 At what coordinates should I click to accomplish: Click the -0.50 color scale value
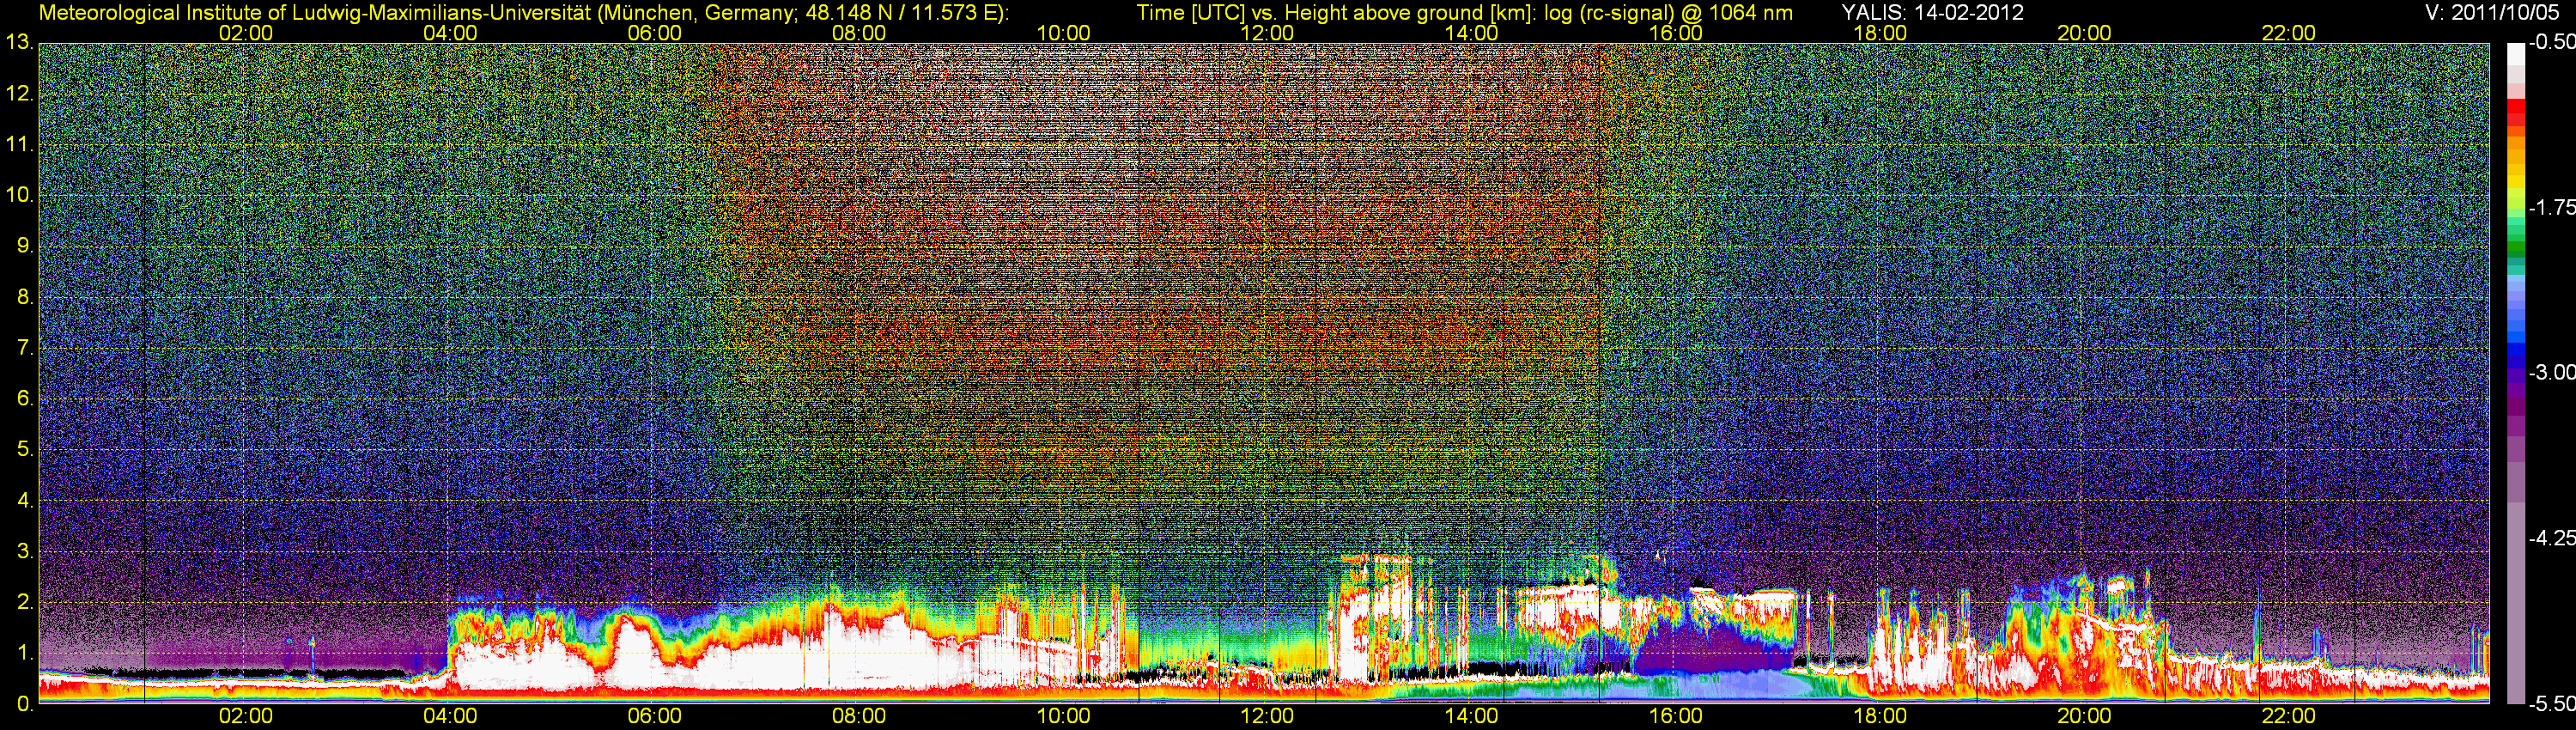2552,42
